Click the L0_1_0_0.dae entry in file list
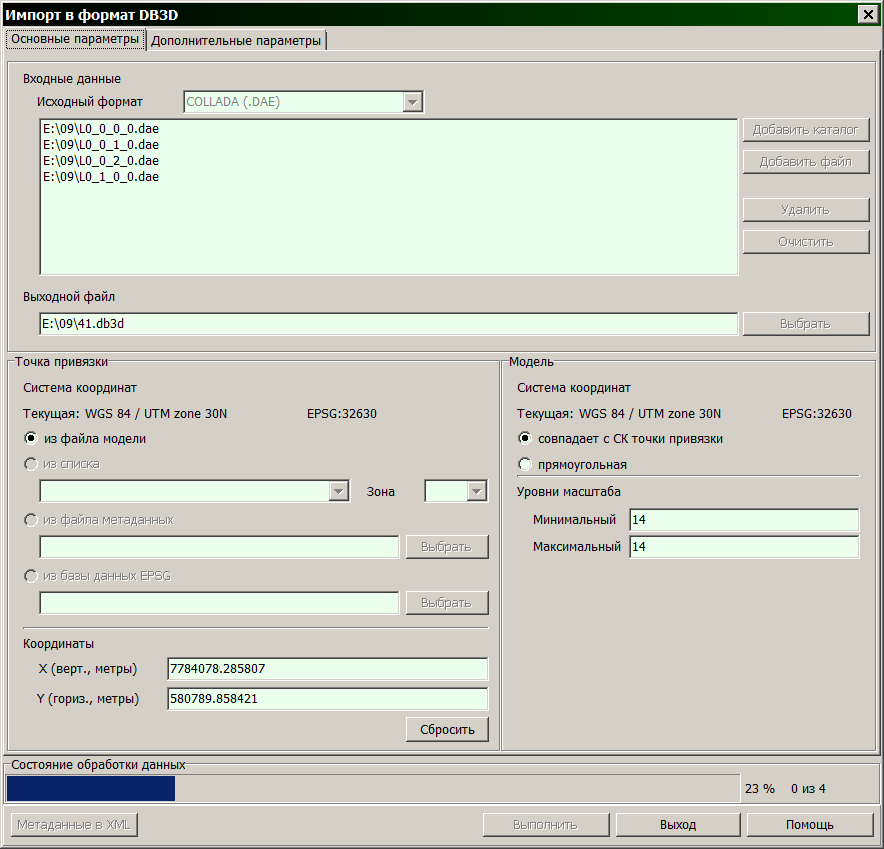Viewport: 884px width, 849px height. point(100,177)
